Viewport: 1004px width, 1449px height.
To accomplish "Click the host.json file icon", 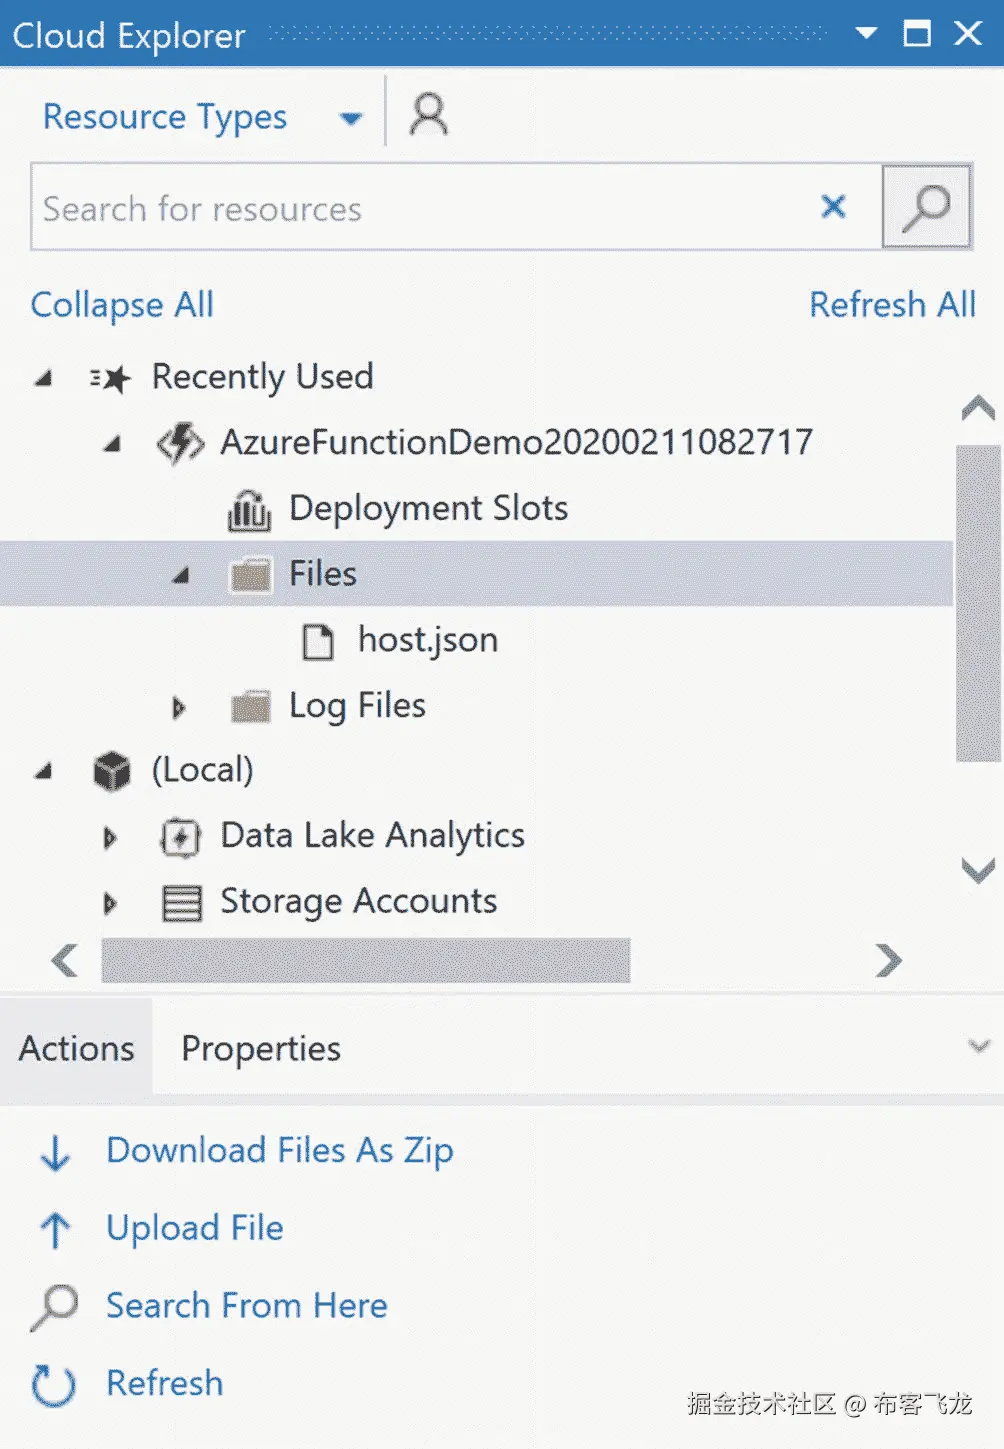I will [x=318, y=641].
